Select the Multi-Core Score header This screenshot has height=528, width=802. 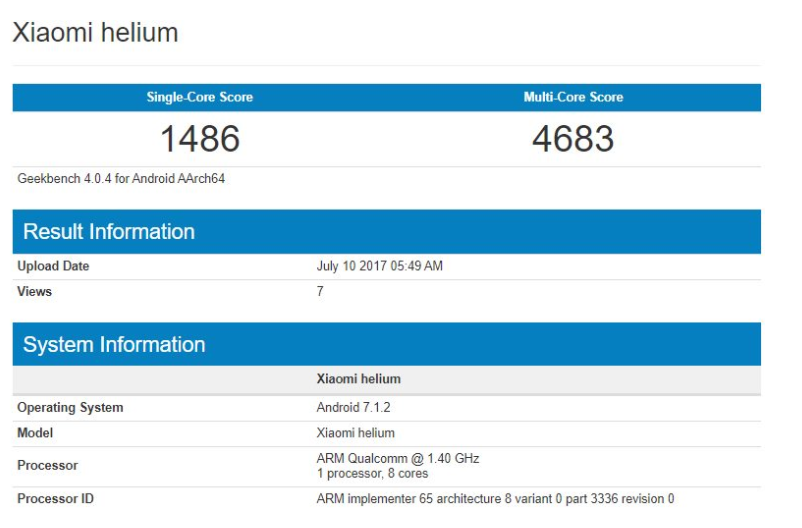click(573, 97)
